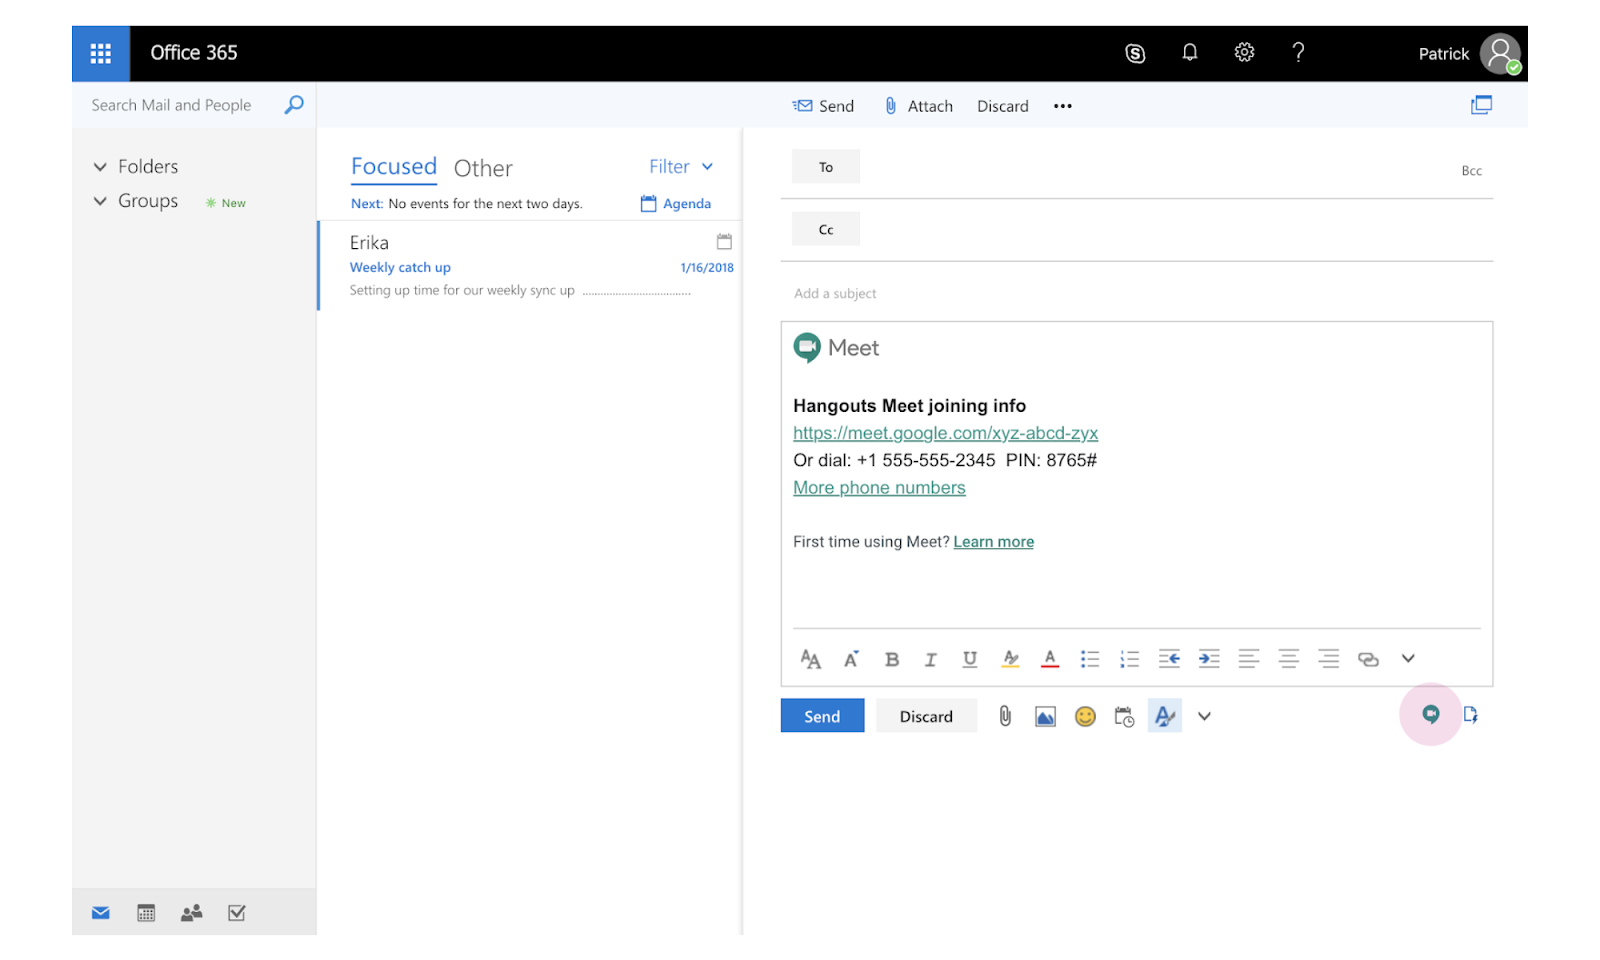Click the font size icon
Viewport: 1600px width, 960px height.
coord(811,659)
